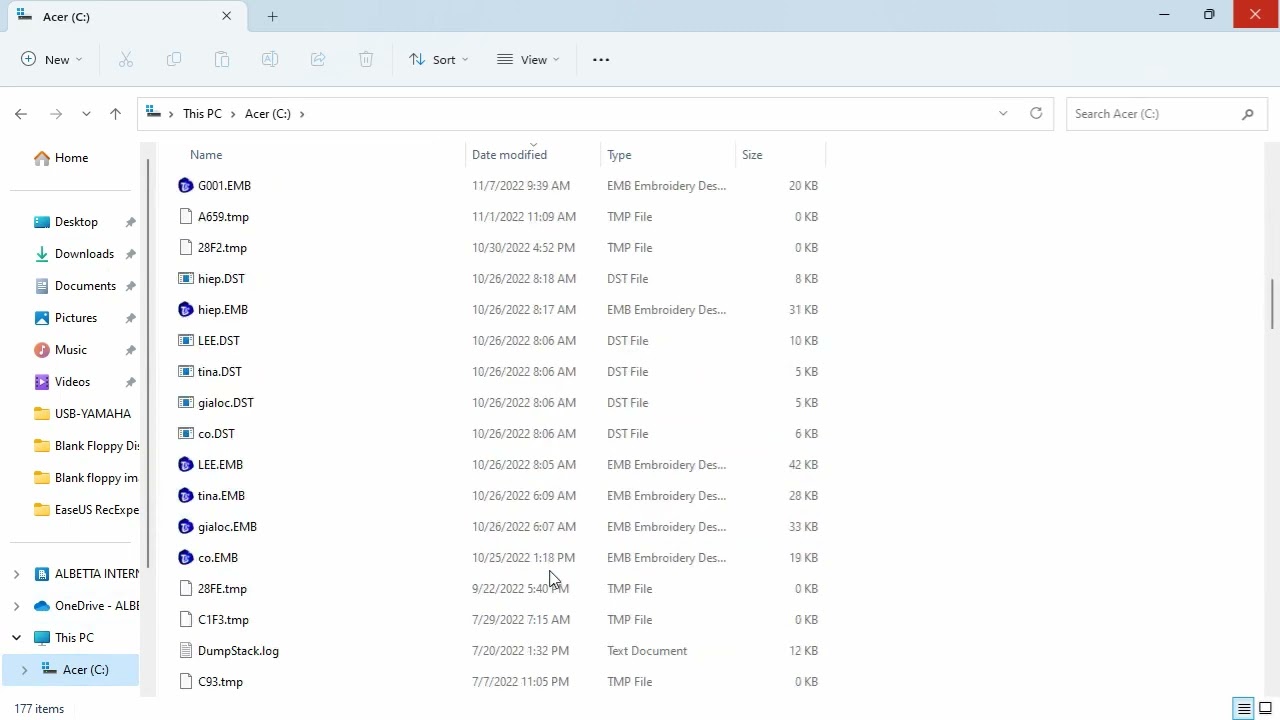The width and height of the screenshot is (1280, 720).
Task: Click Acer (C:) in the breadcrumb path
Action: click(x=268, y=114)
